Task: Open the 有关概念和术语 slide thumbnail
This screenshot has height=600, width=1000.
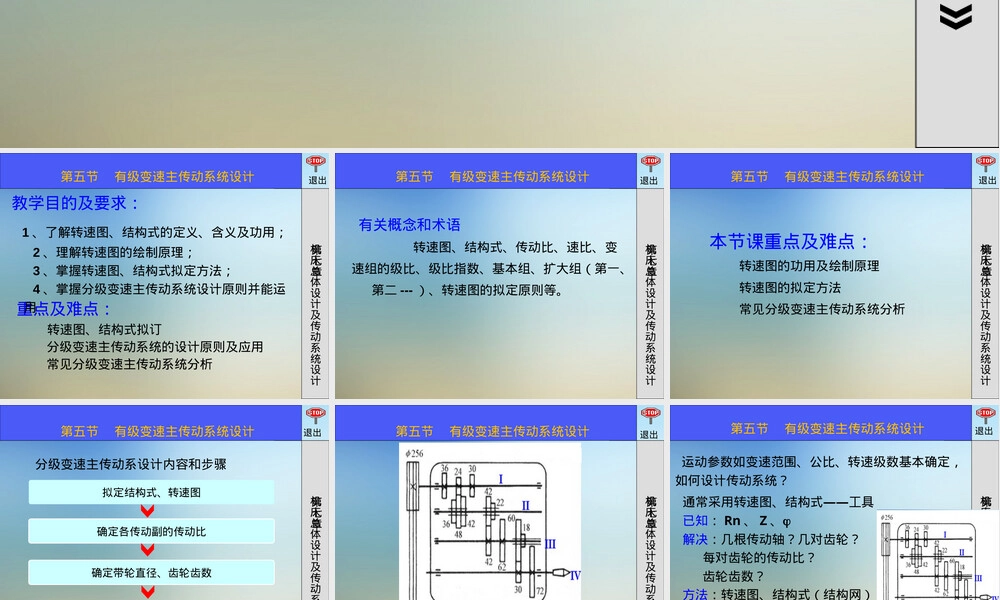Action: click(x=499, y=276)
